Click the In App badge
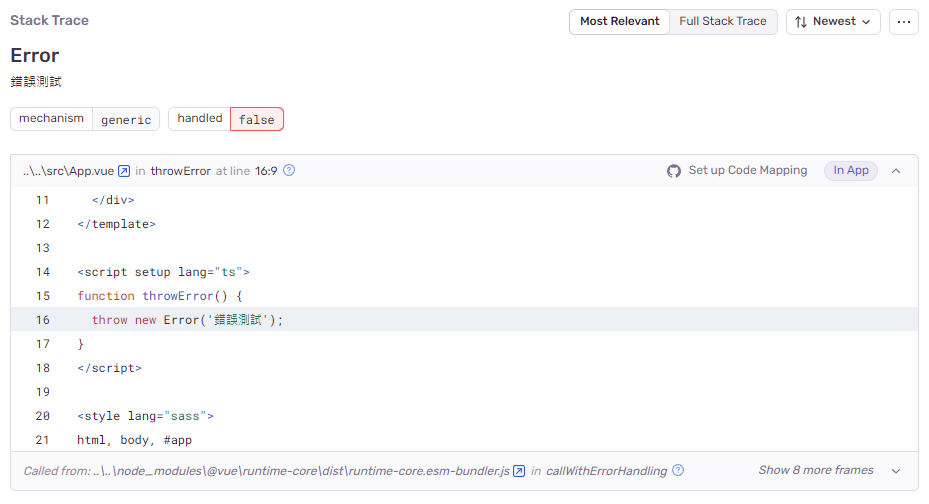Viewport: 929px width, 504px height. point(851,171)
